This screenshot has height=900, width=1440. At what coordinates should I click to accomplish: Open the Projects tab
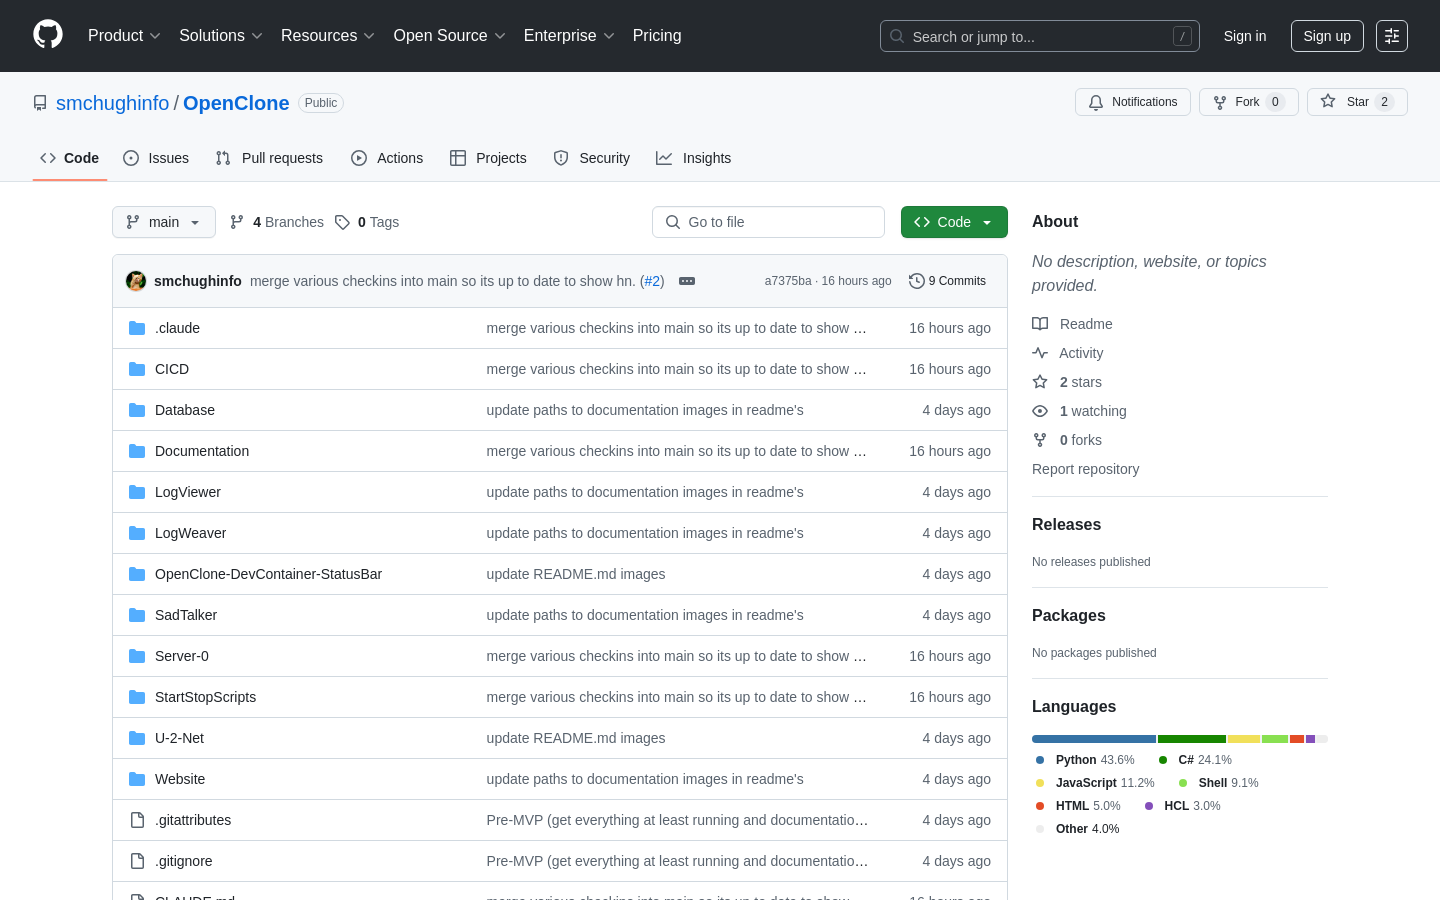click(488, 158)
